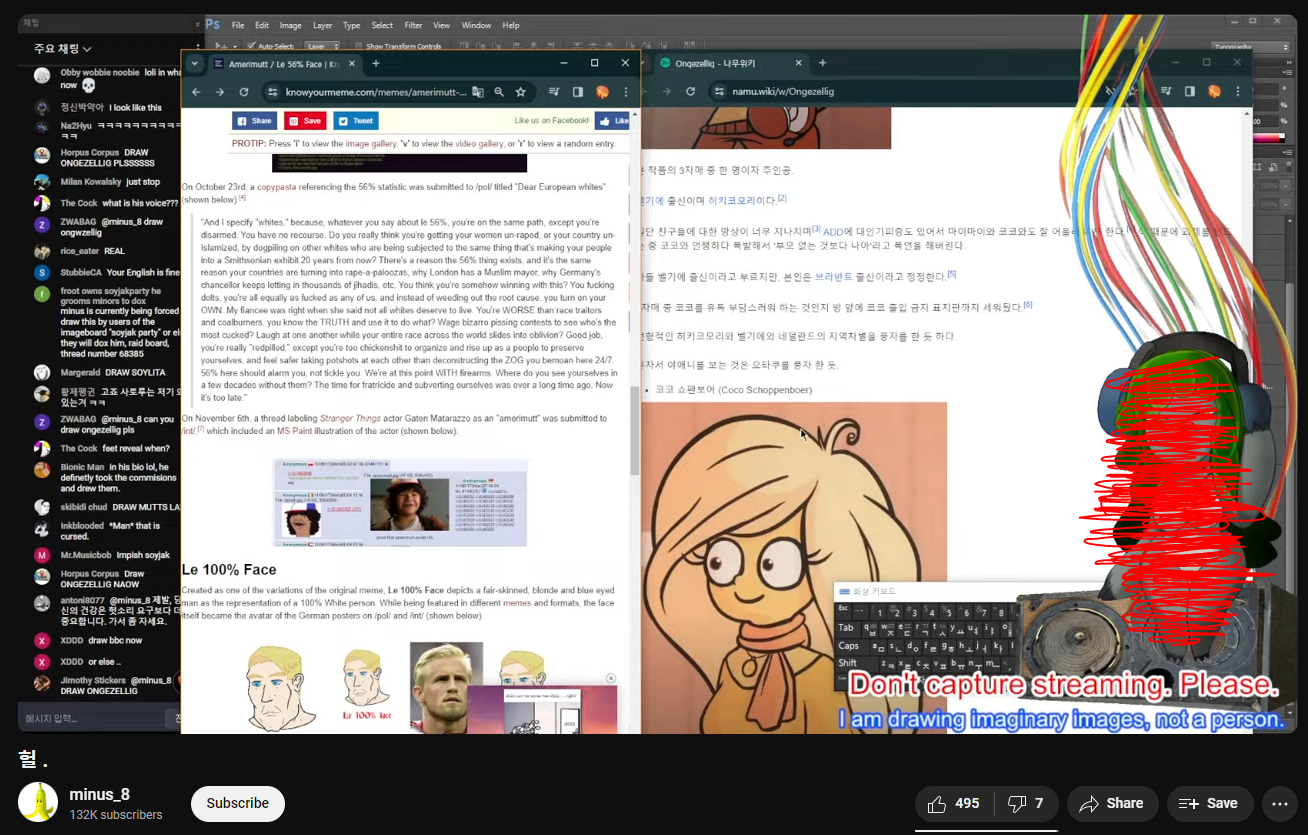1308x835 pixels.
Task: Enable the Show Transform Controls checkbox
Action: (358, 46)
